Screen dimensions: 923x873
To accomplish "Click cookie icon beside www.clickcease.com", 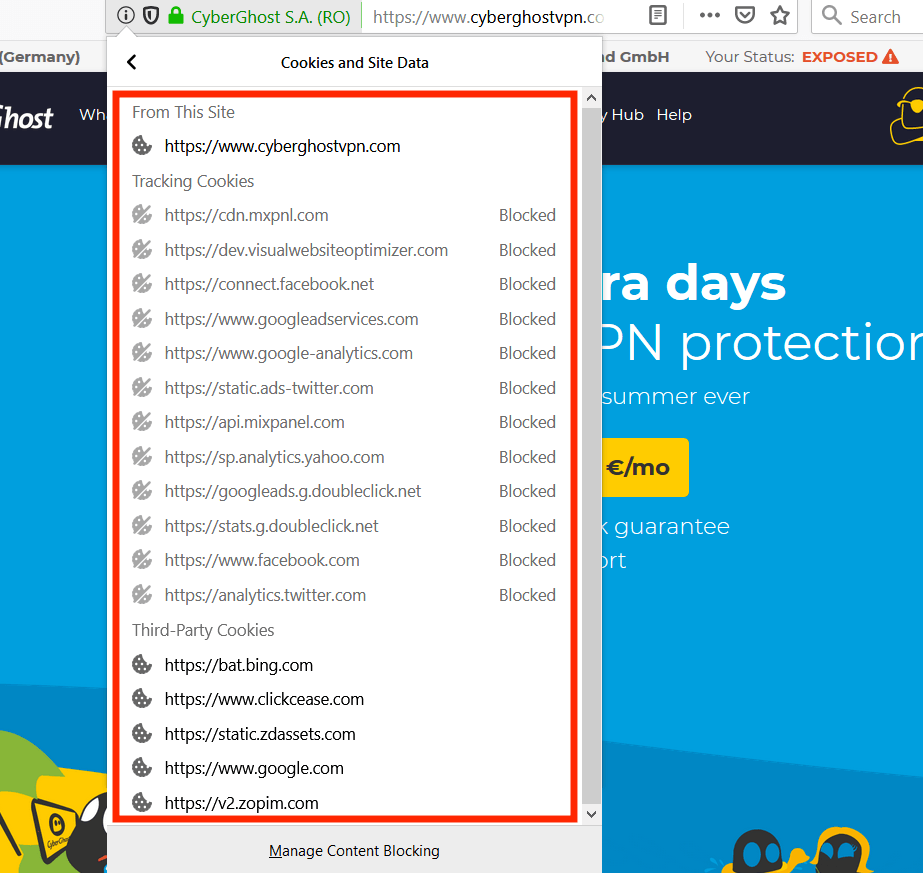I will [142, 699].
